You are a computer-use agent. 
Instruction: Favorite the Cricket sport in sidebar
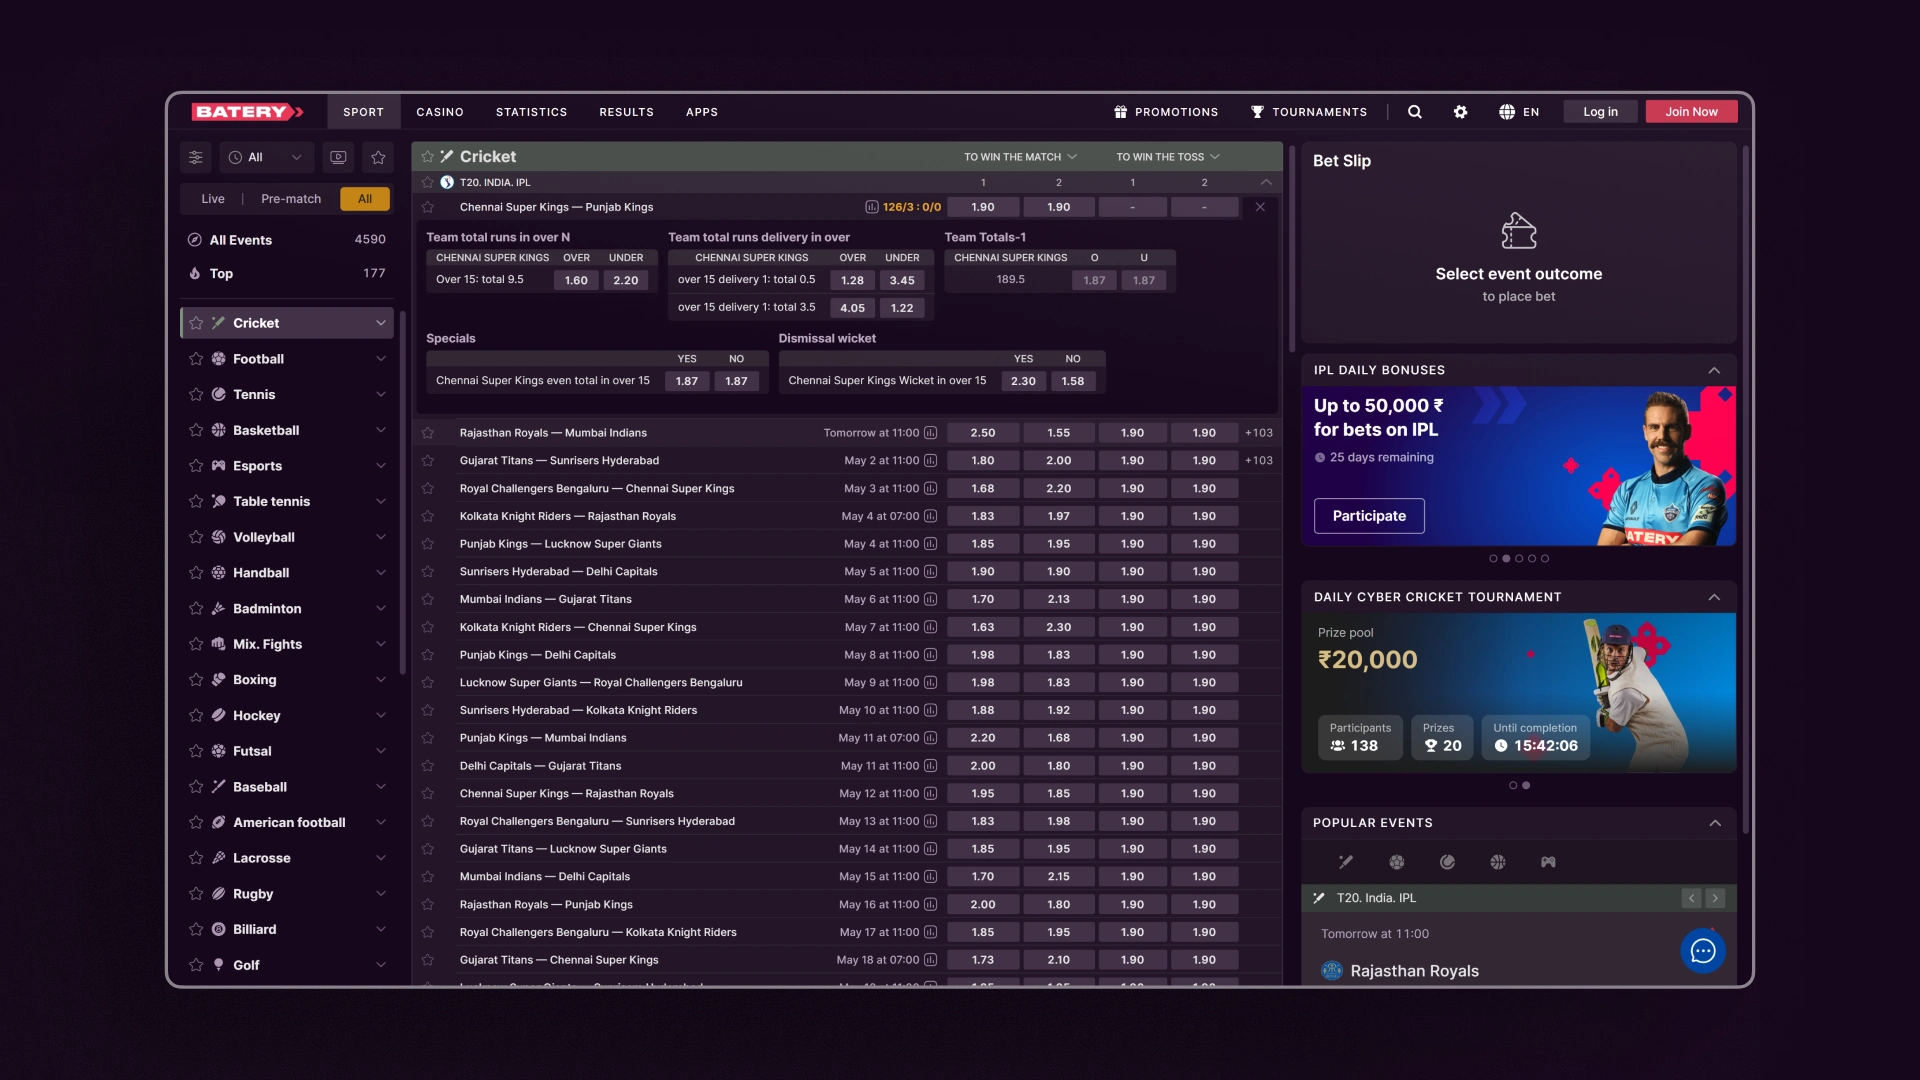coord(196,323)
